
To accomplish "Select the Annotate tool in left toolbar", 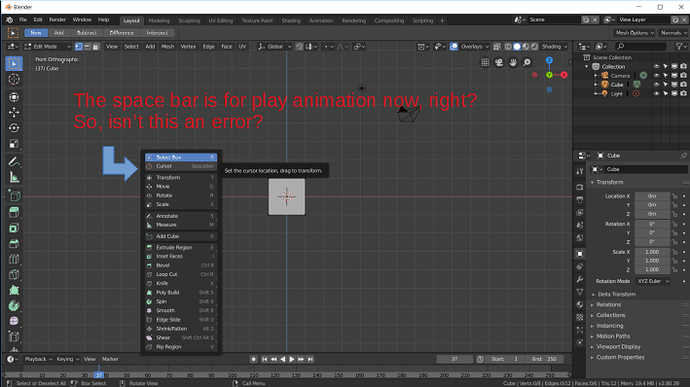I will [14, 162].
